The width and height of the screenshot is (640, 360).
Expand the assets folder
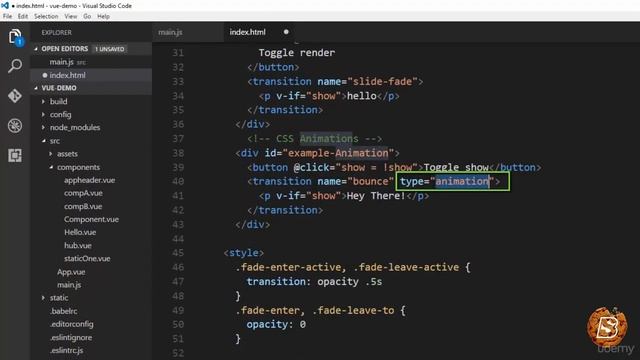pos(67,154)
